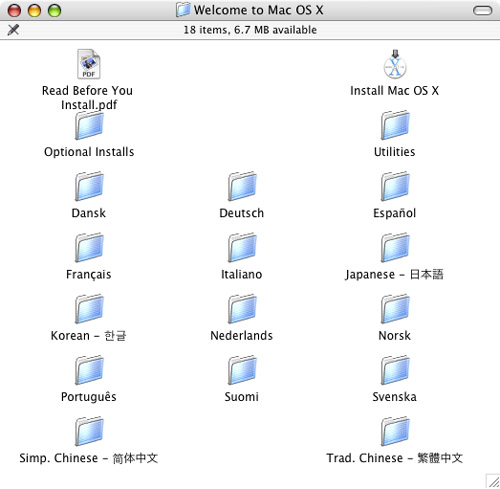Click the '18 items, 6.7 MB available' status text

pos(250,30)
